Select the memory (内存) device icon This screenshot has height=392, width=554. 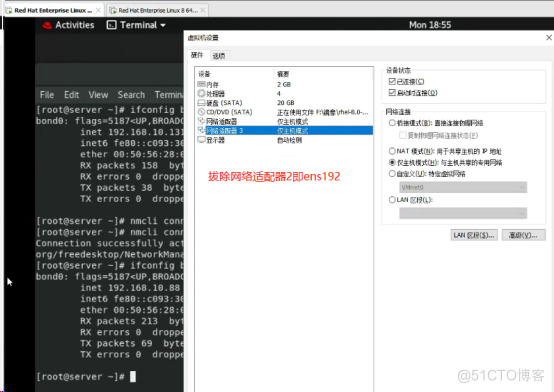coord(201,84)
